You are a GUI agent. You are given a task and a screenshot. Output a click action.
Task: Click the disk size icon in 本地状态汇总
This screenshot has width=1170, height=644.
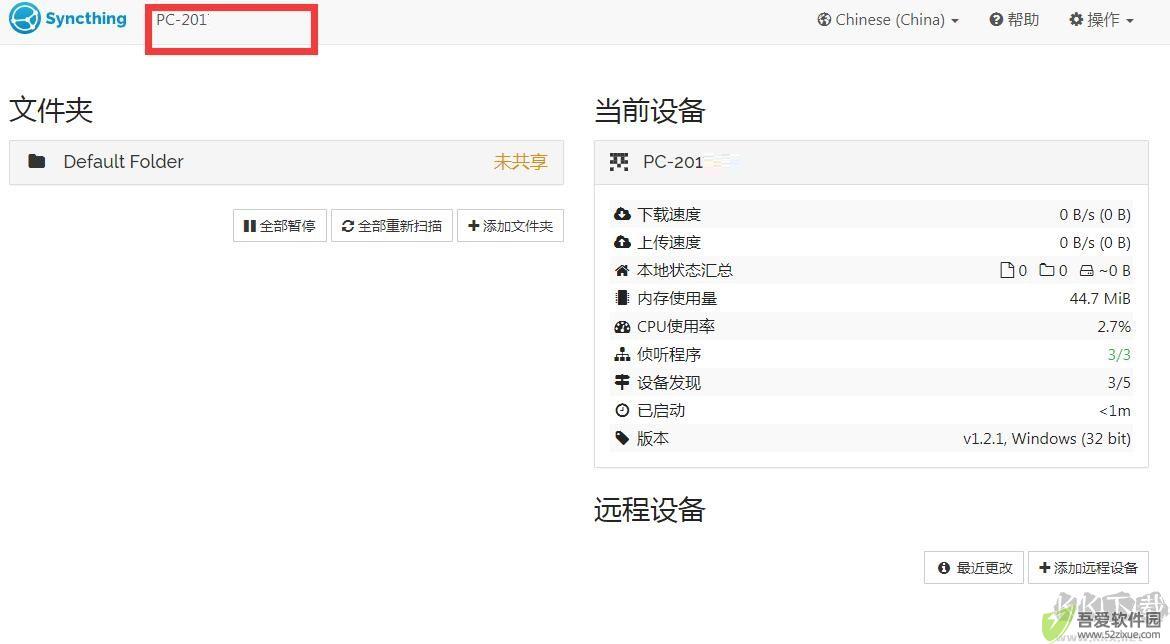(1086, 271)
